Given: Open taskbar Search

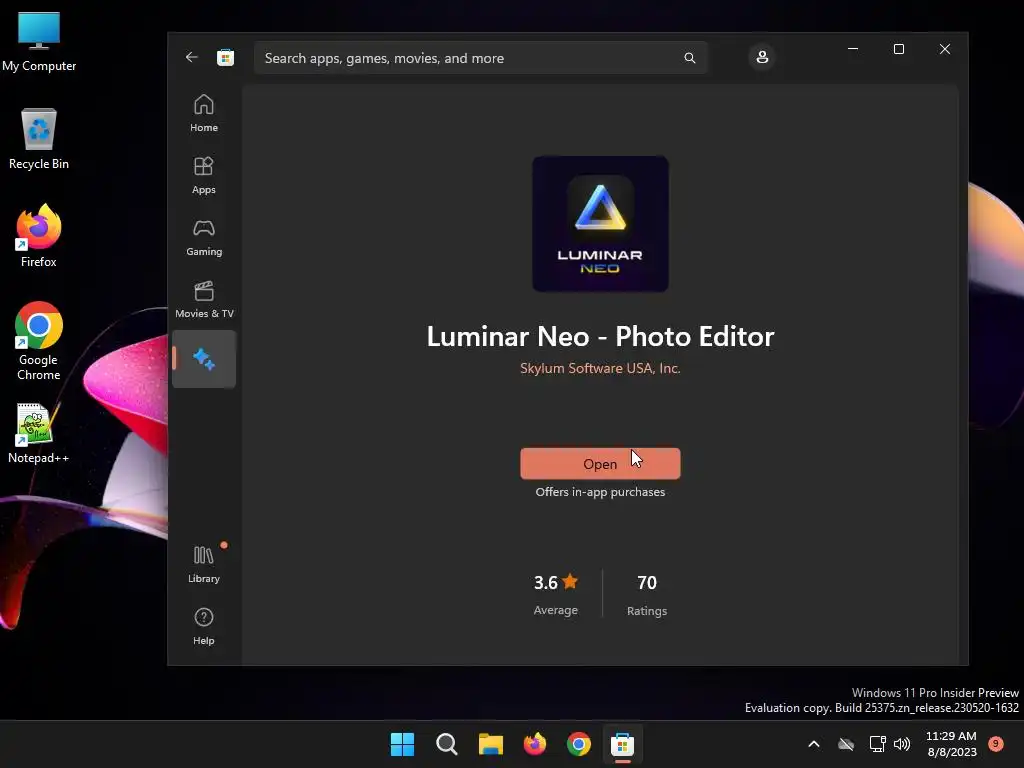Looking at the screenshot, I should [447, 744].
